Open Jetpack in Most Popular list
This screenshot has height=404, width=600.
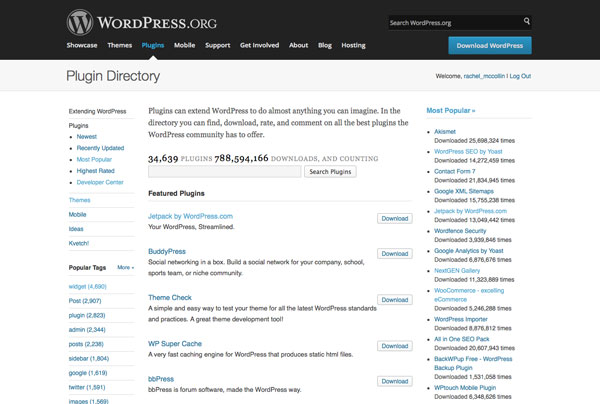pyautogui.click(x=470, y=211)
